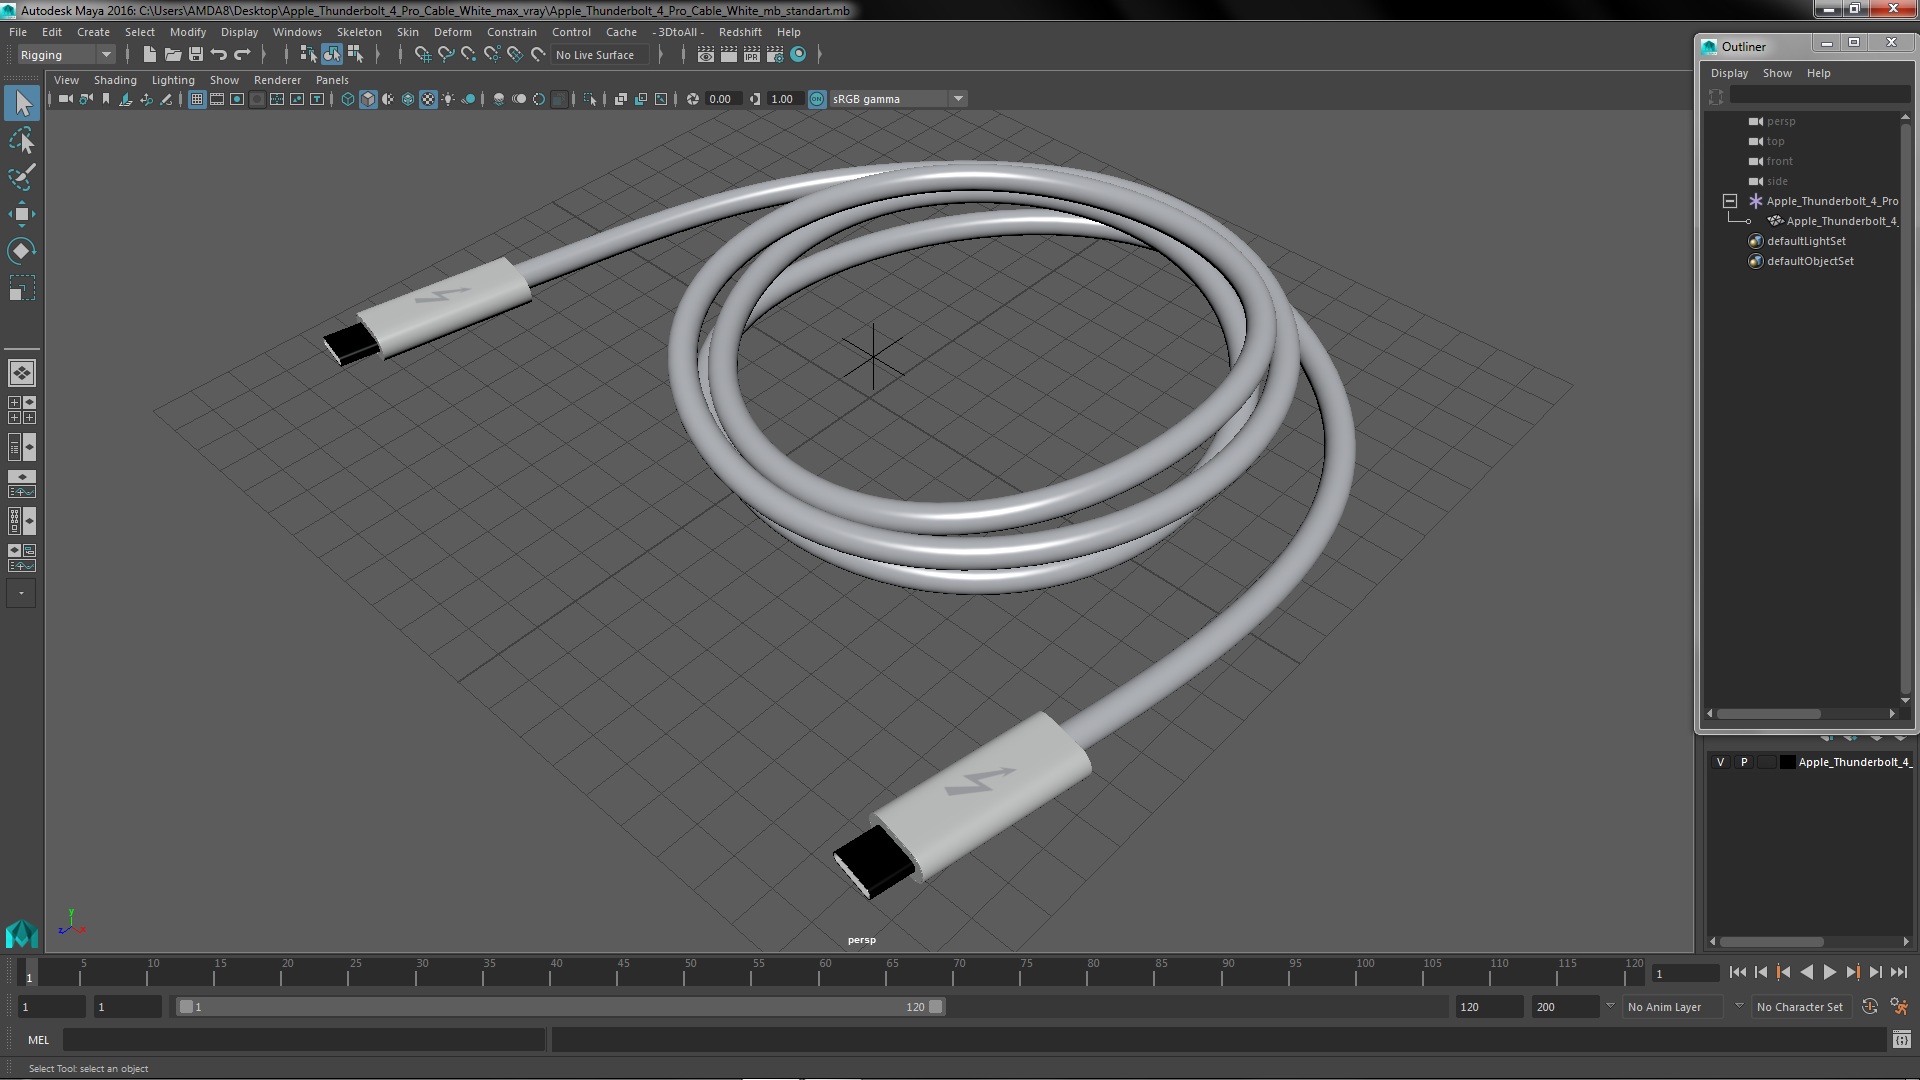This screenshot has width=1920, height=1080.
Task: Toggle textured display in viewport
Action: (428, 99)
